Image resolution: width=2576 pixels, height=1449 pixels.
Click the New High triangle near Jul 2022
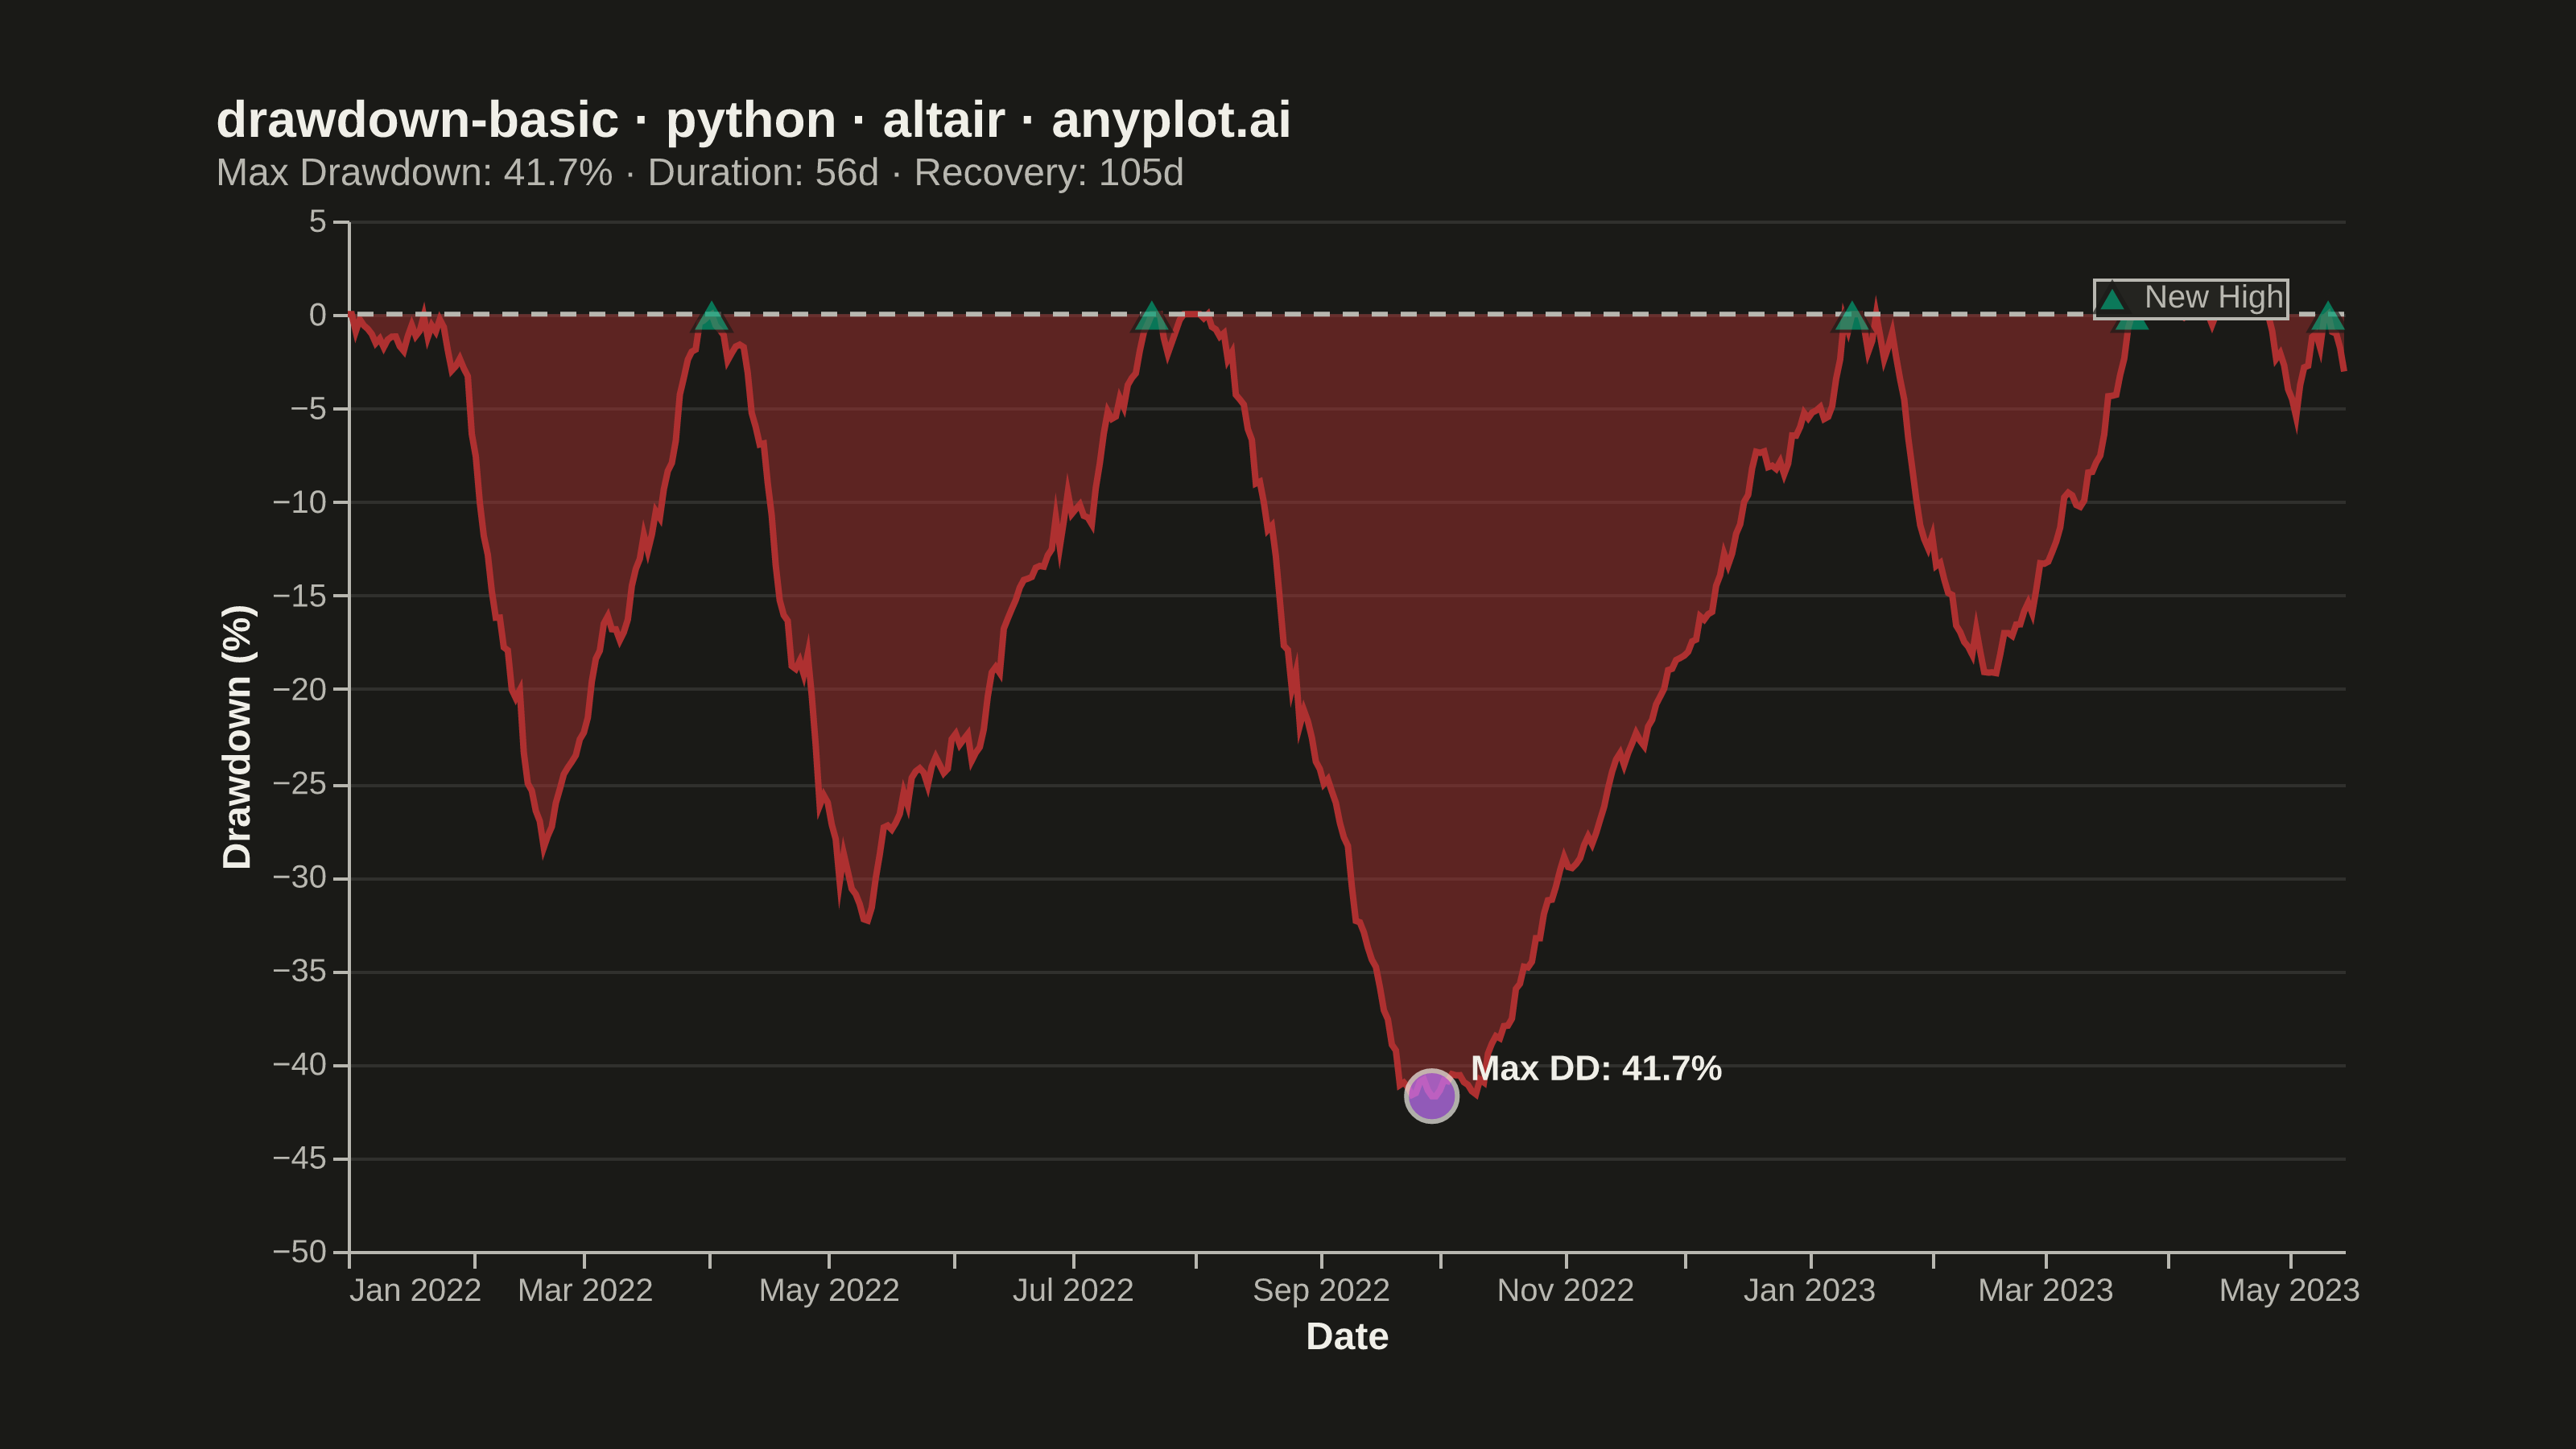pyautogui.click(x=1151, y=316)
